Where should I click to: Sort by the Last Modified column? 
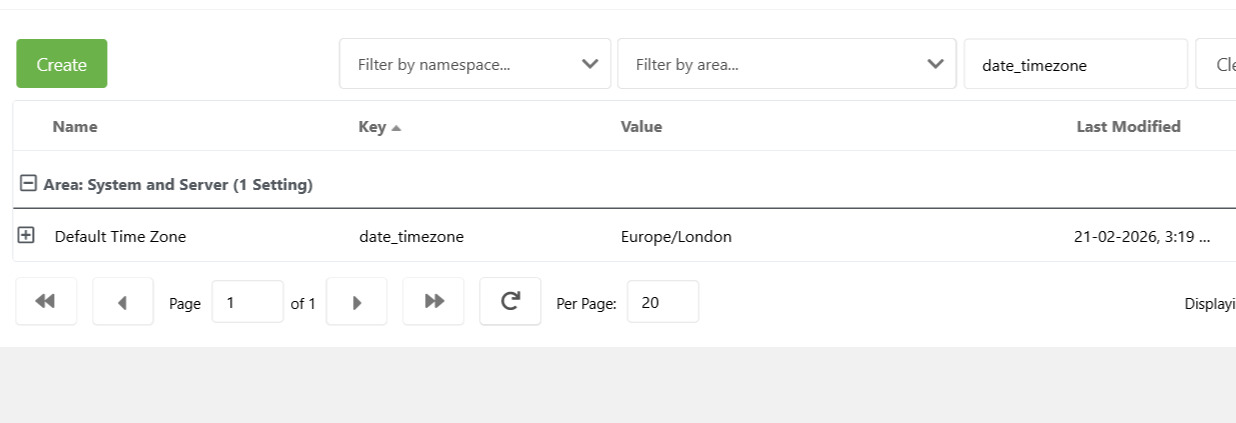click(1128, 126)
